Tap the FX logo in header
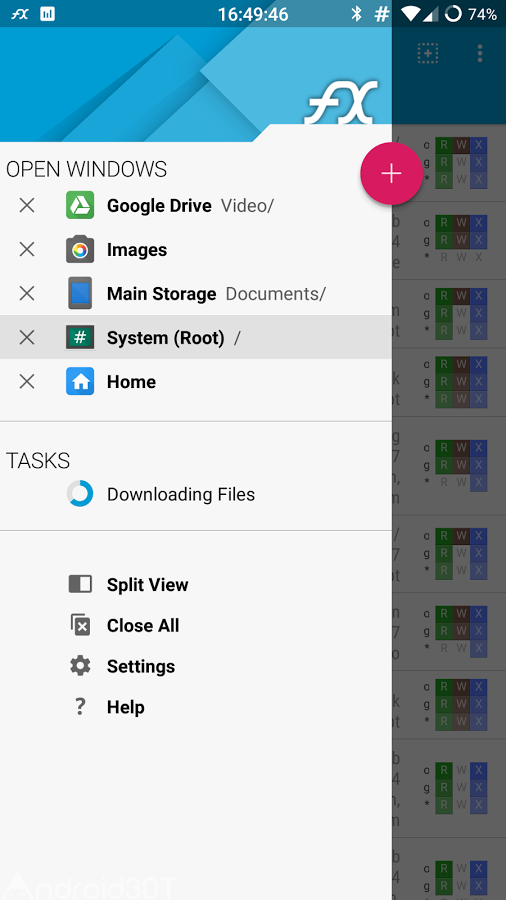Image resolution: width=506 pixels, height=900 pixels. click(x=341, y=102)
